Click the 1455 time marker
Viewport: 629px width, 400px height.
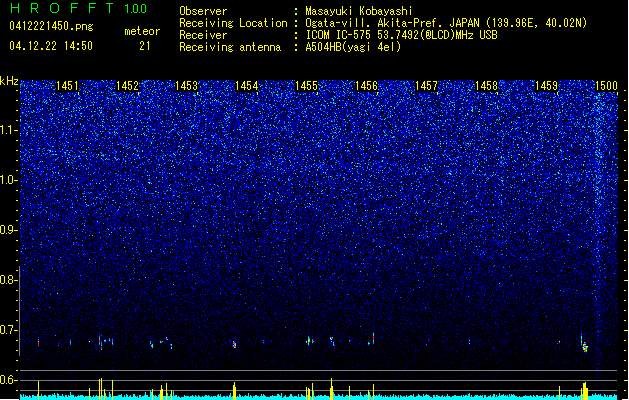[x=306, y=86]
